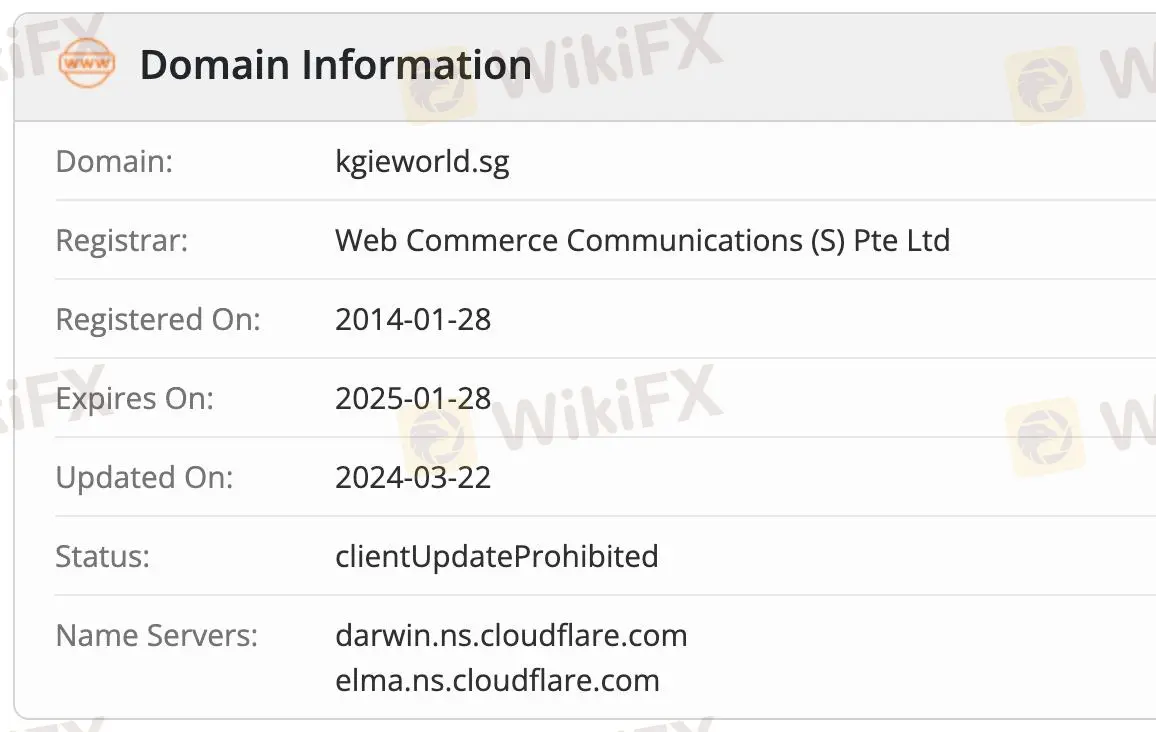Click the orange WWW globe icon

click(86, 64)
